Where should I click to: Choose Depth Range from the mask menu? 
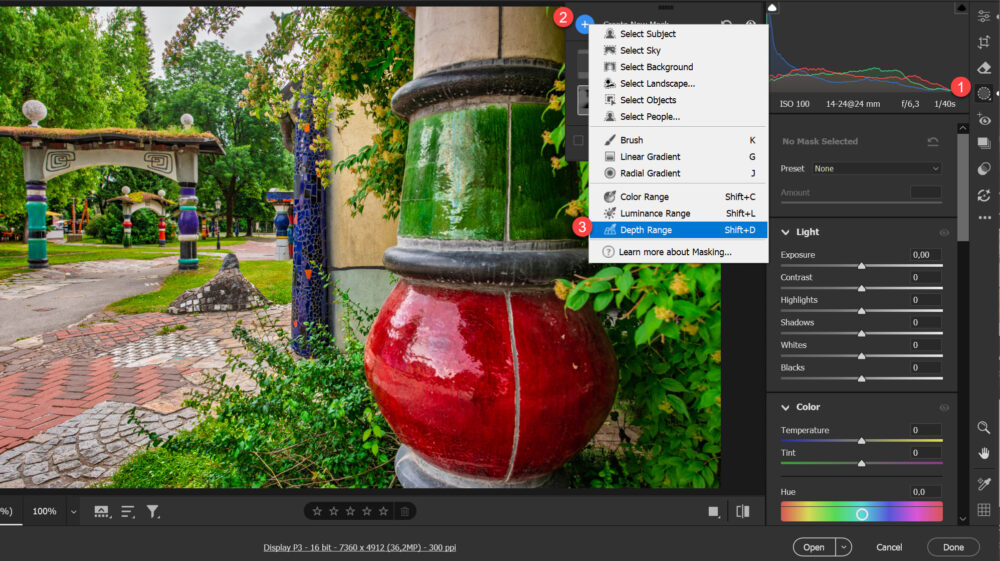pyautogui.click(x=645, y=230)
